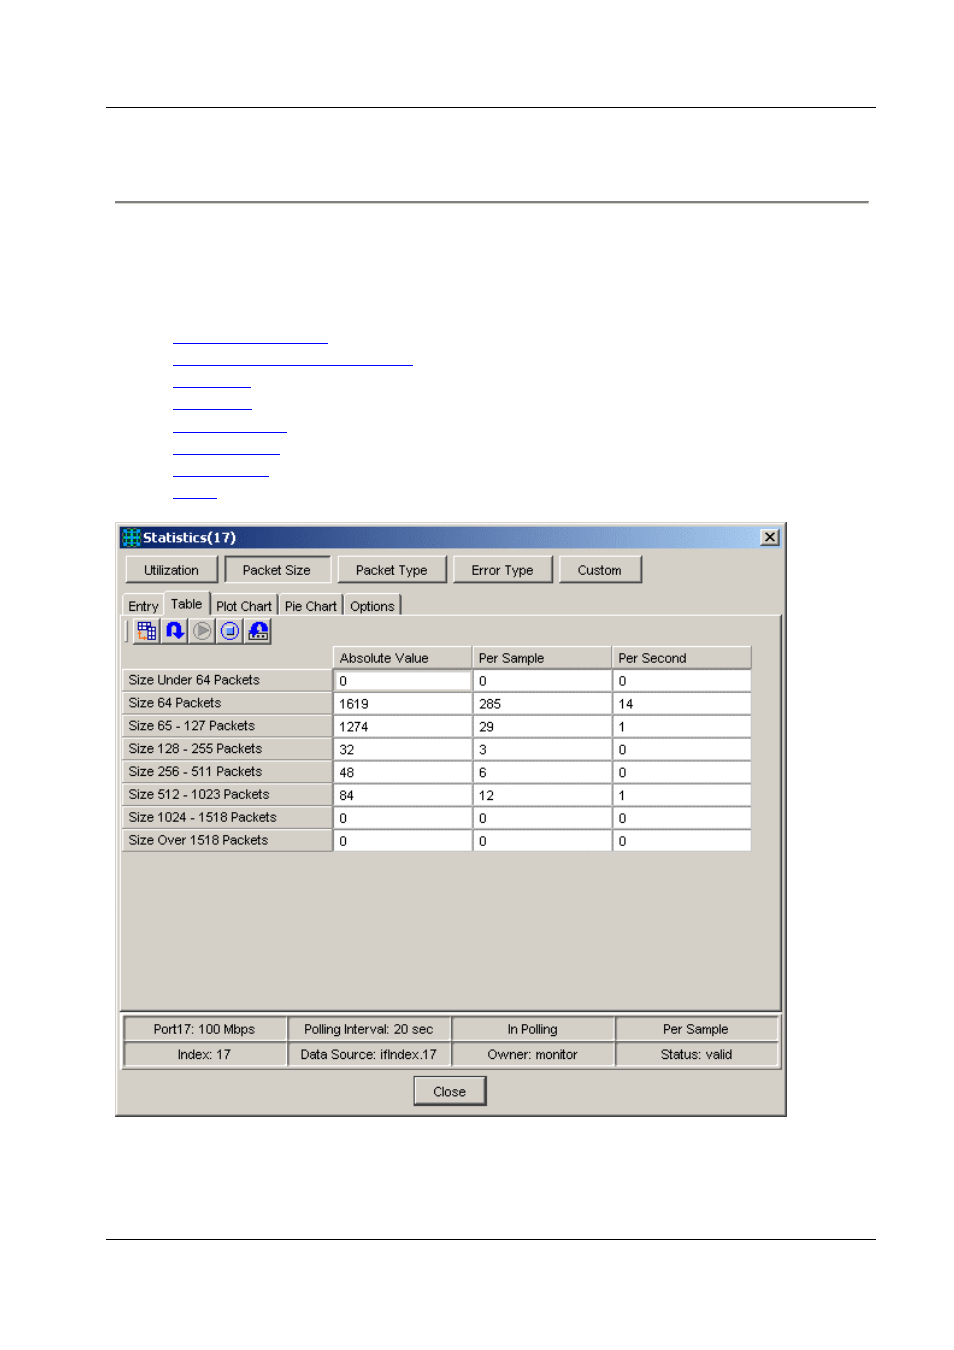Click Per Sample cell in 128 - 255 row
The height and width of the screenshot is (1350, 954).
point(542,750)
